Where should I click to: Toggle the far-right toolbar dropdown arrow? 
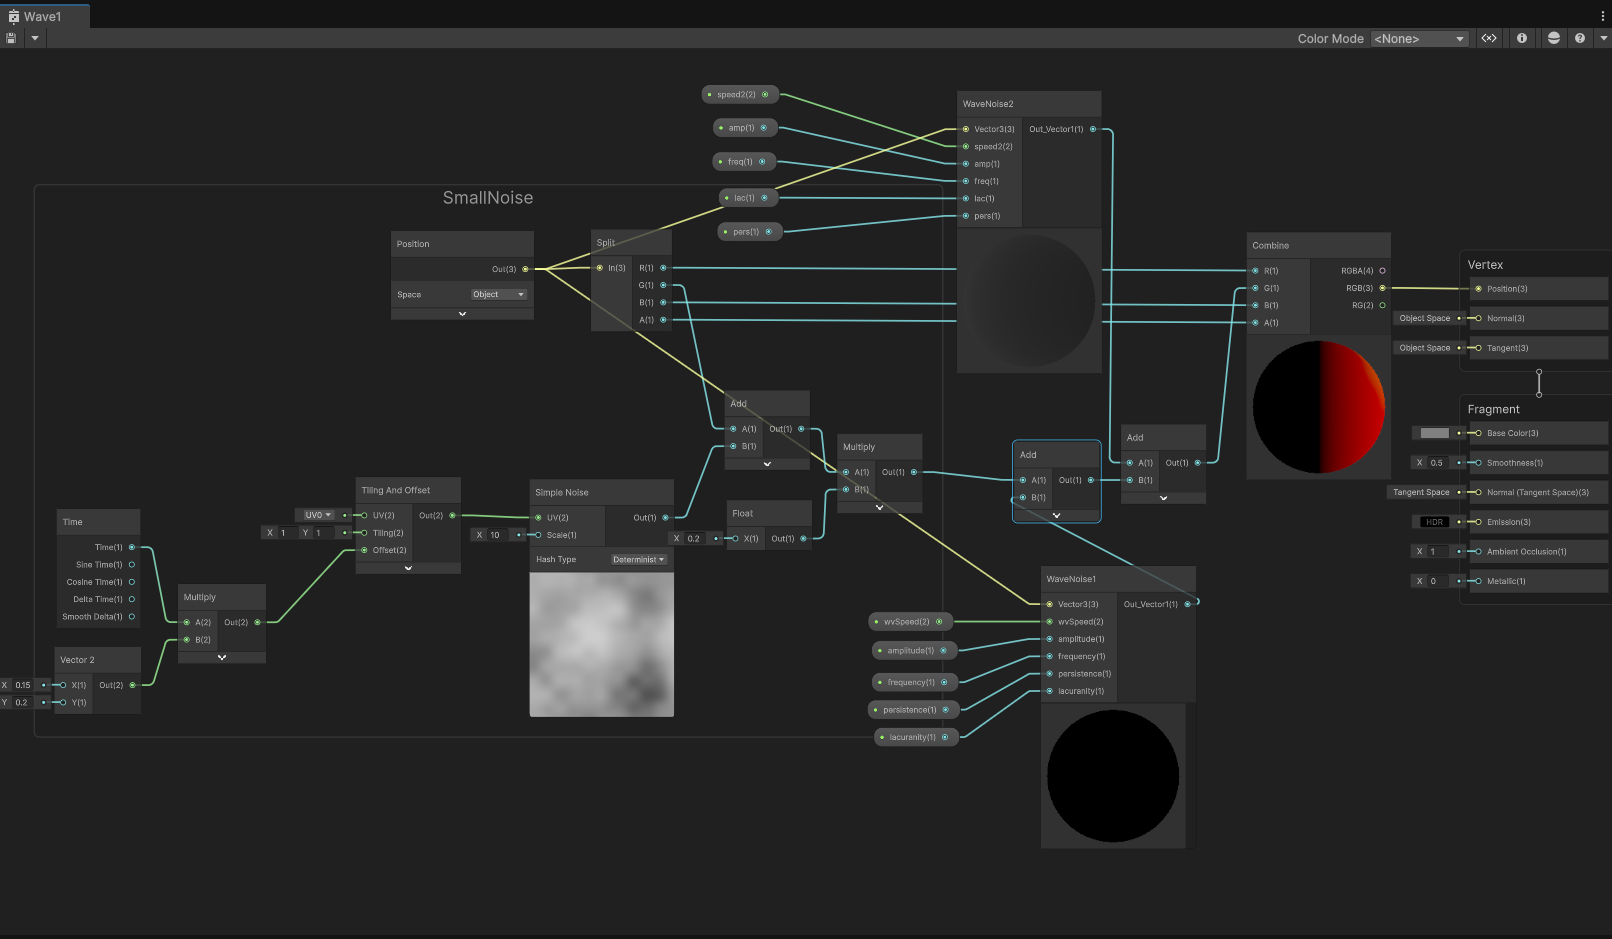tap(1605, 38)
